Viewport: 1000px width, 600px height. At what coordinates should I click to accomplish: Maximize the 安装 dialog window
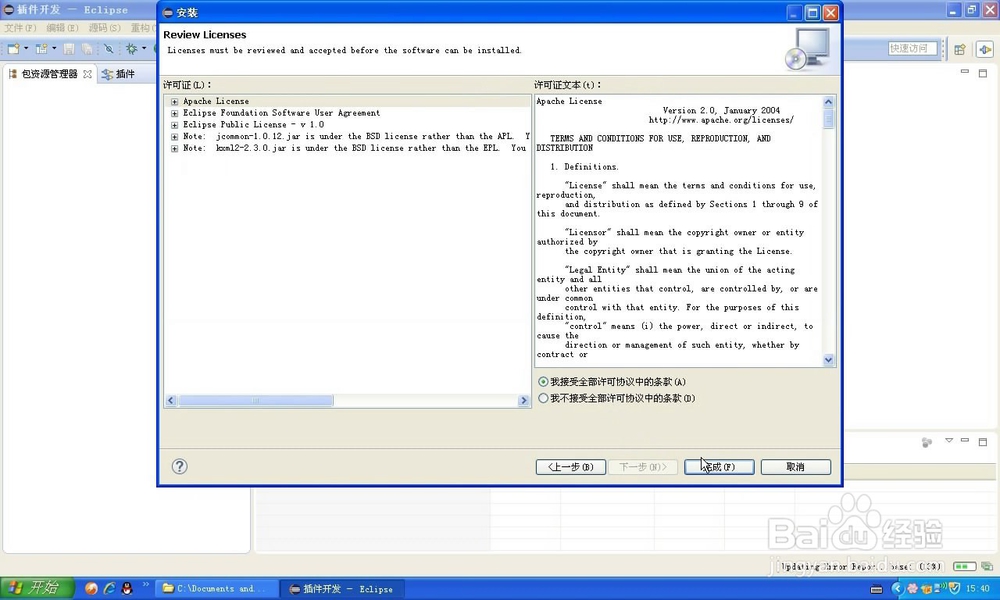point(812,13)
